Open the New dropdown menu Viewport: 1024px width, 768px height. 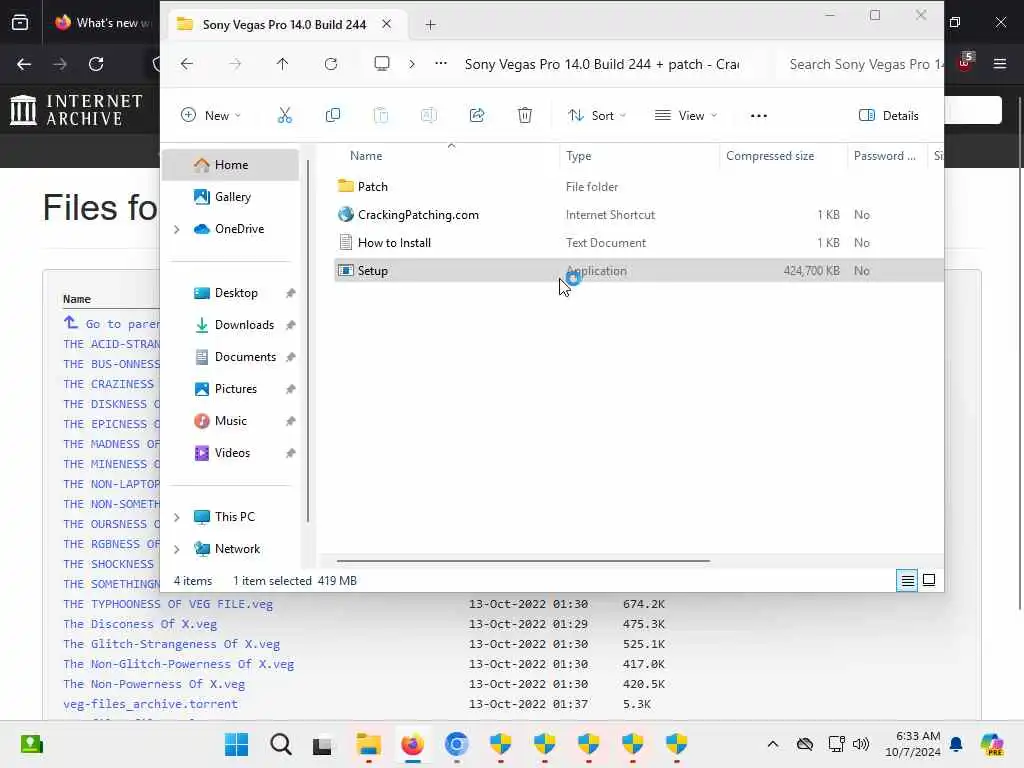point(210,116)
